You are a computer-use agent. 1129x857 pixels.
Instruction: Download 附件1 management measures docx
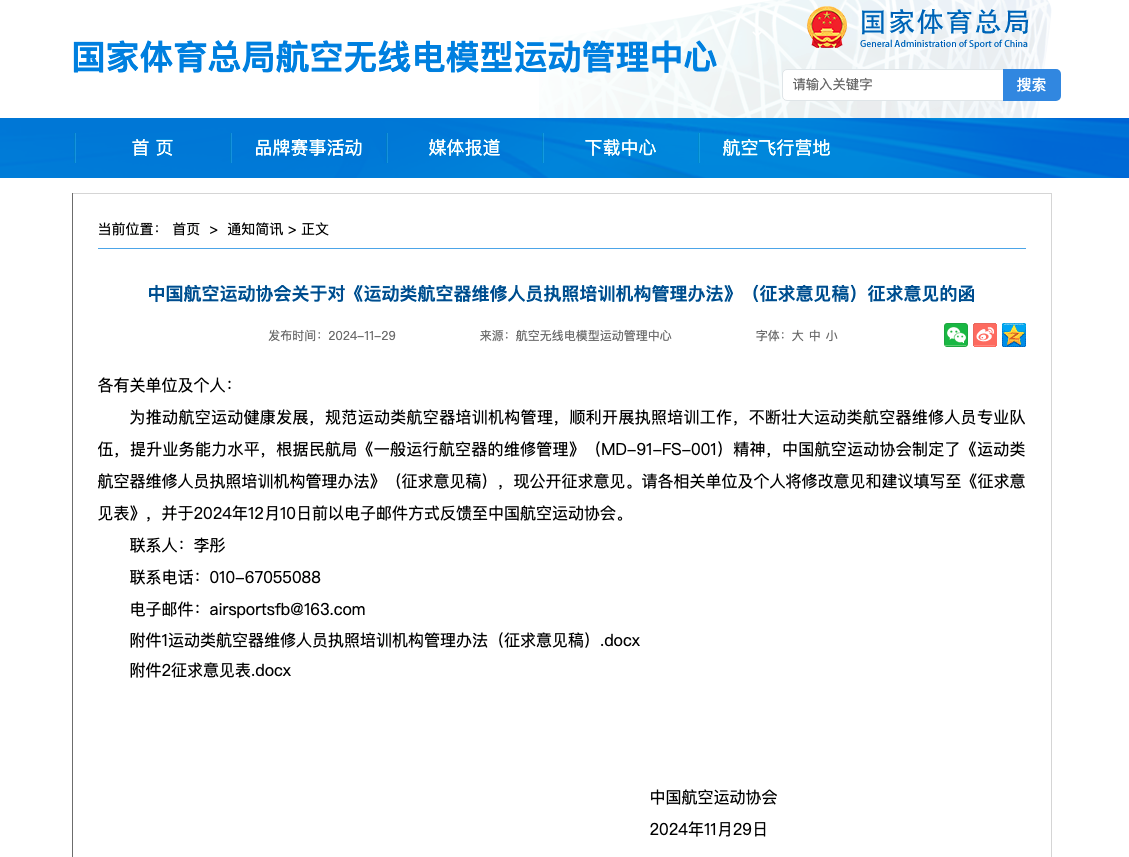[x=385, y=640]
